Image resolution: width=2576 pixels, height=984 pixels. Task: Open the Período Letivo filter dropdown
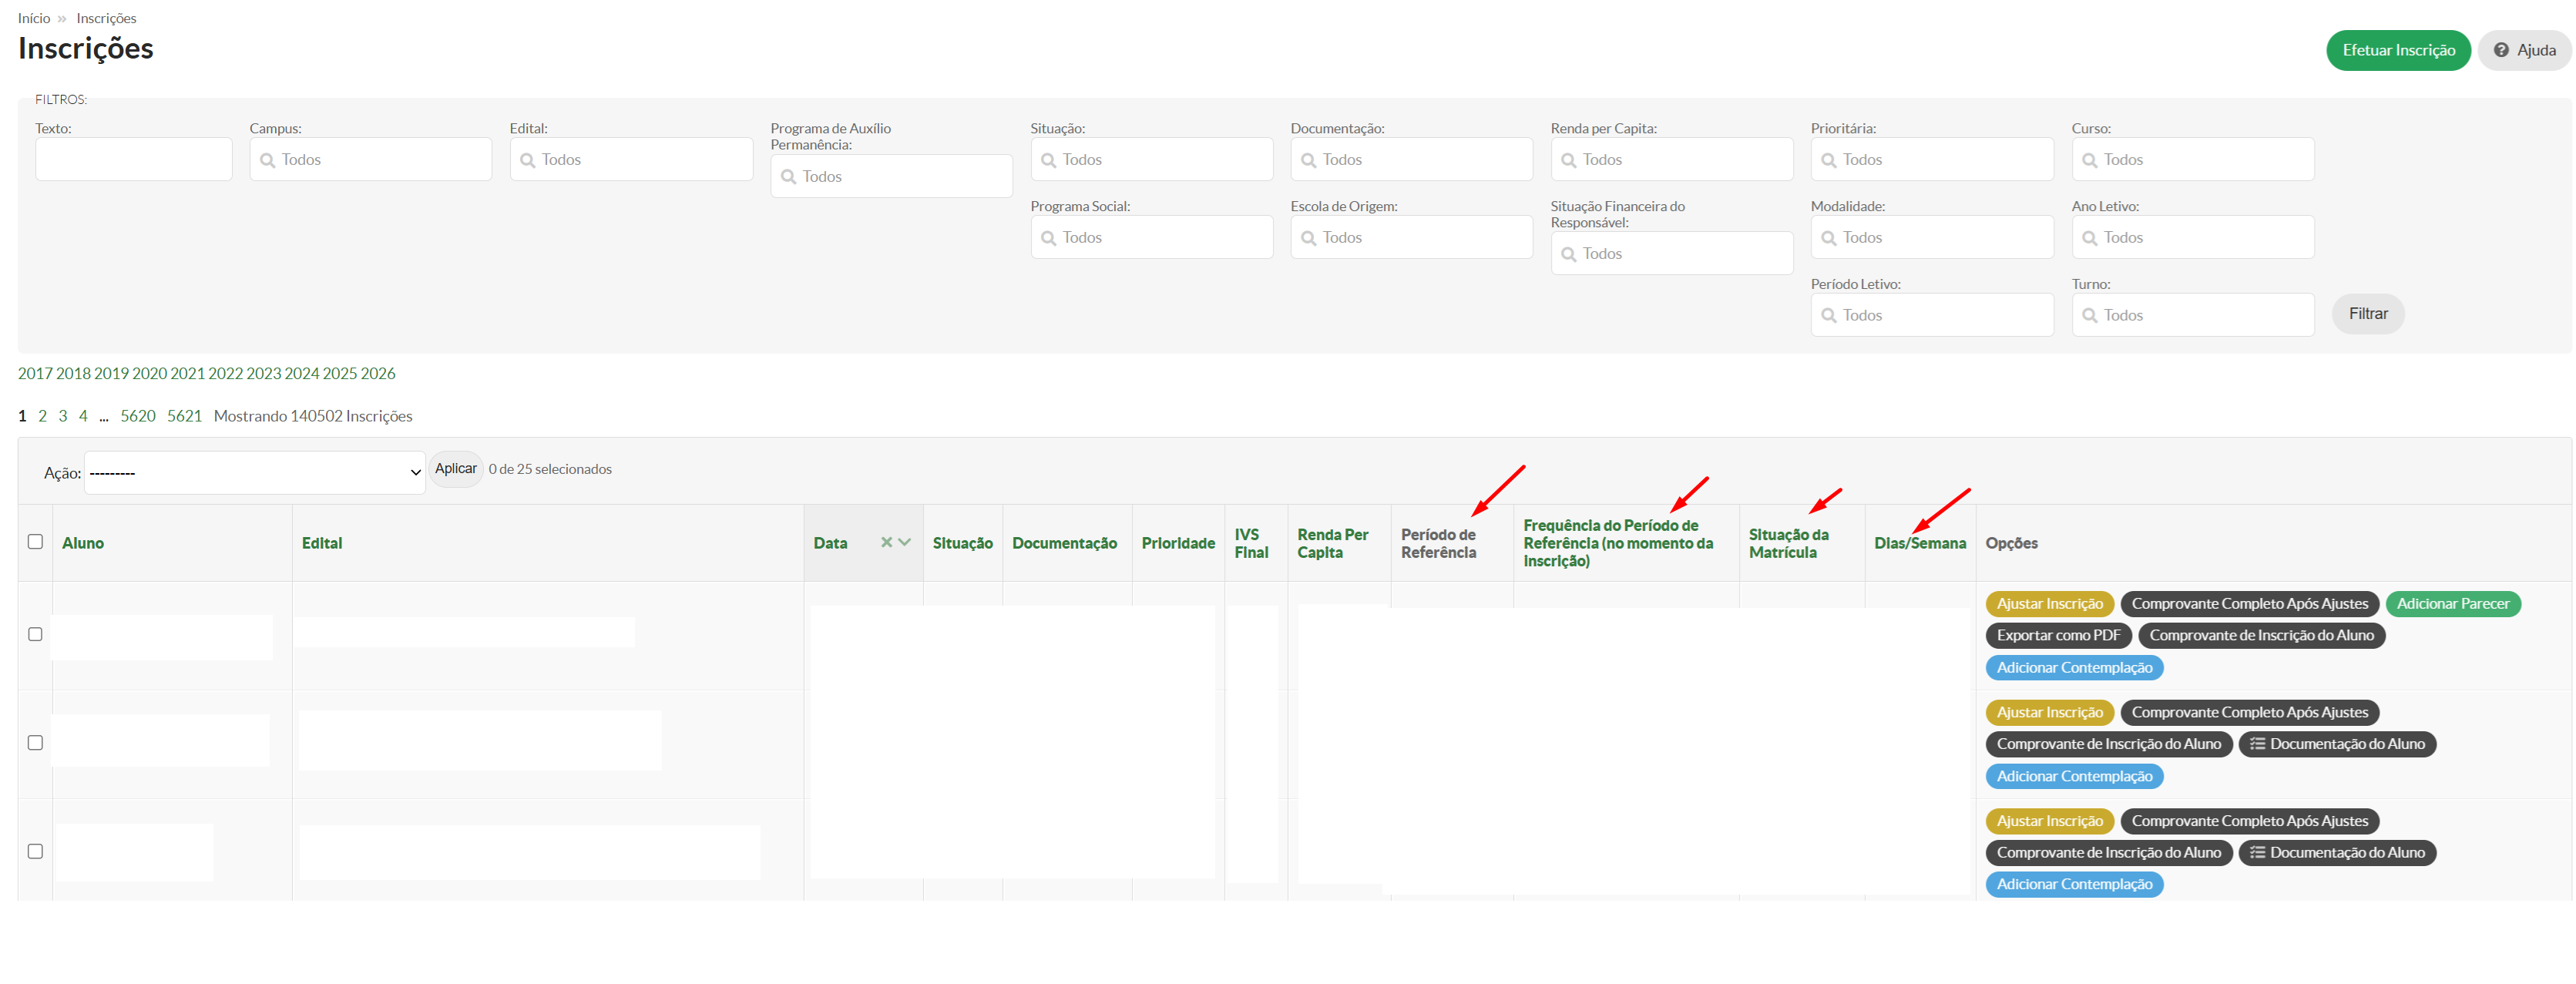1932,315
